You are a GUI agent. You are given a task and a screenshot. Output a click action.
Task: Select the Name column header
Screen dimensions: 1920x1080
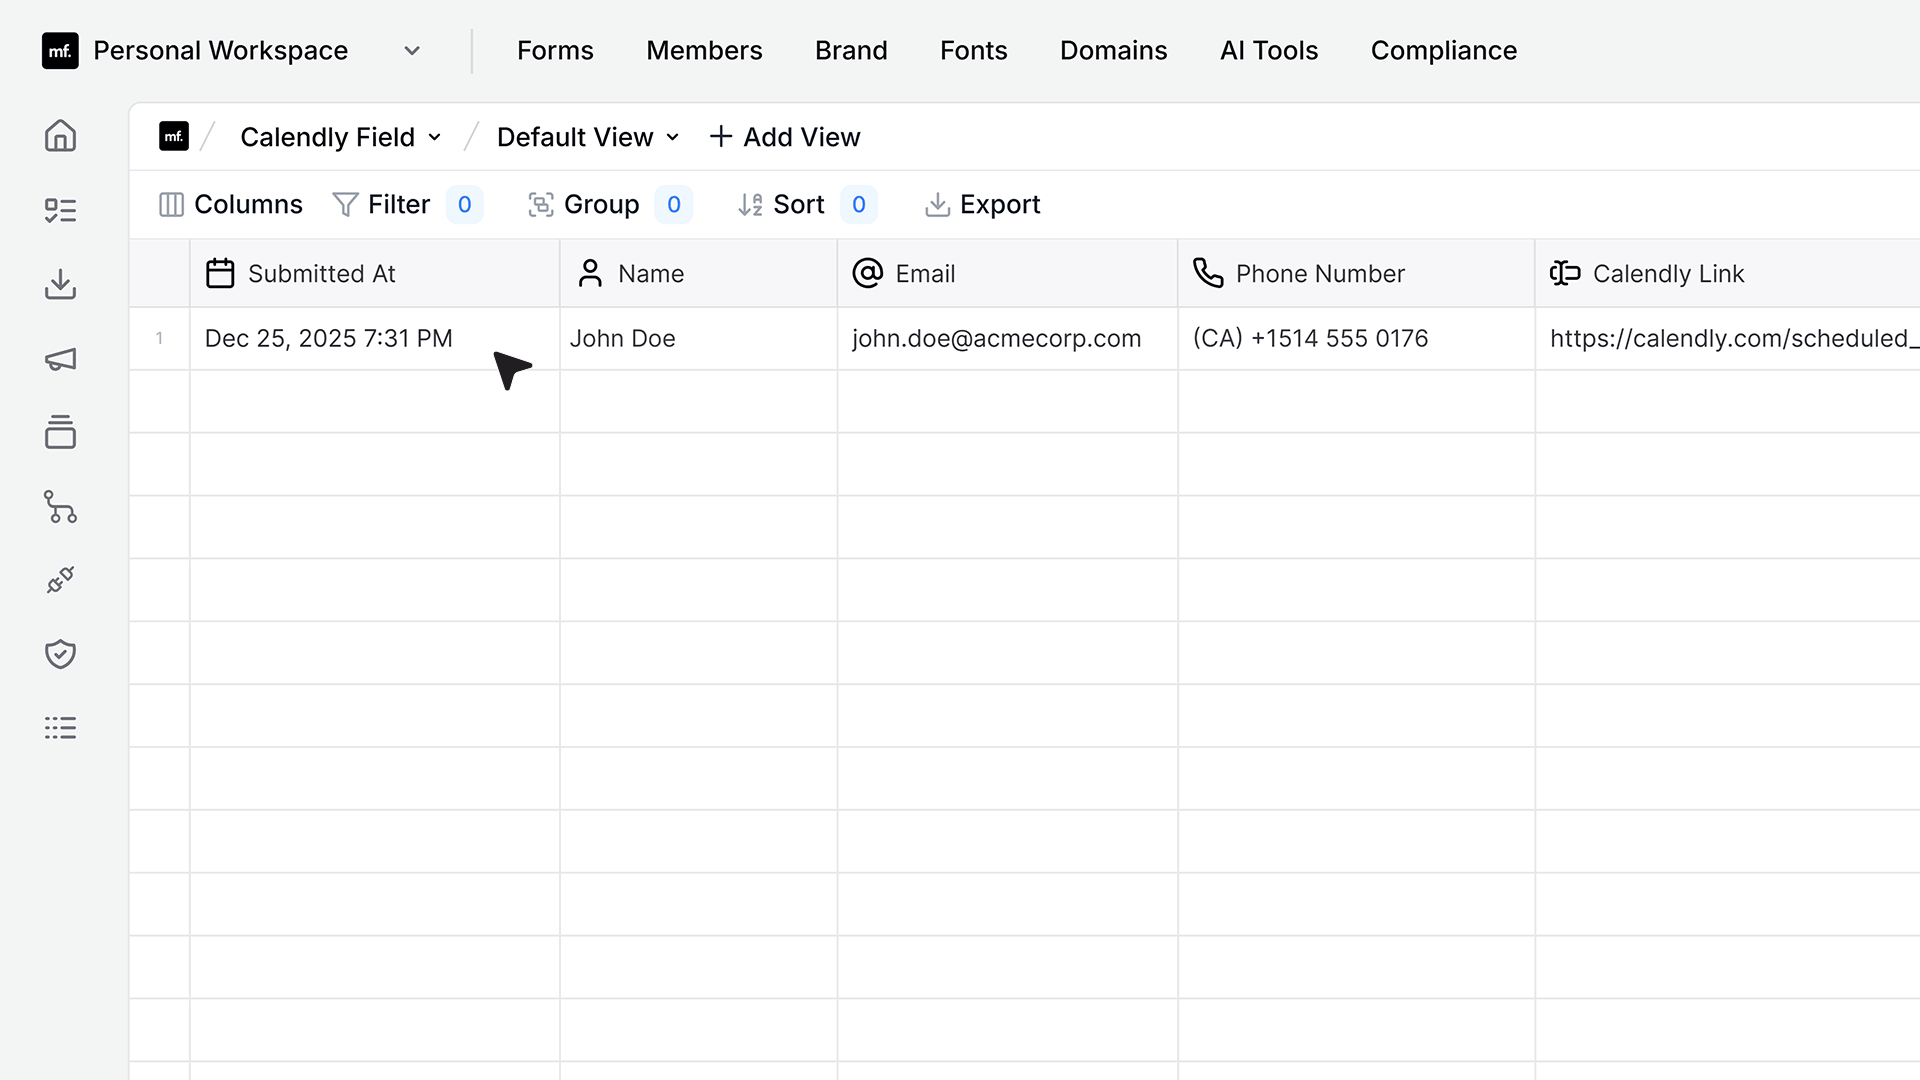point(699,273)
